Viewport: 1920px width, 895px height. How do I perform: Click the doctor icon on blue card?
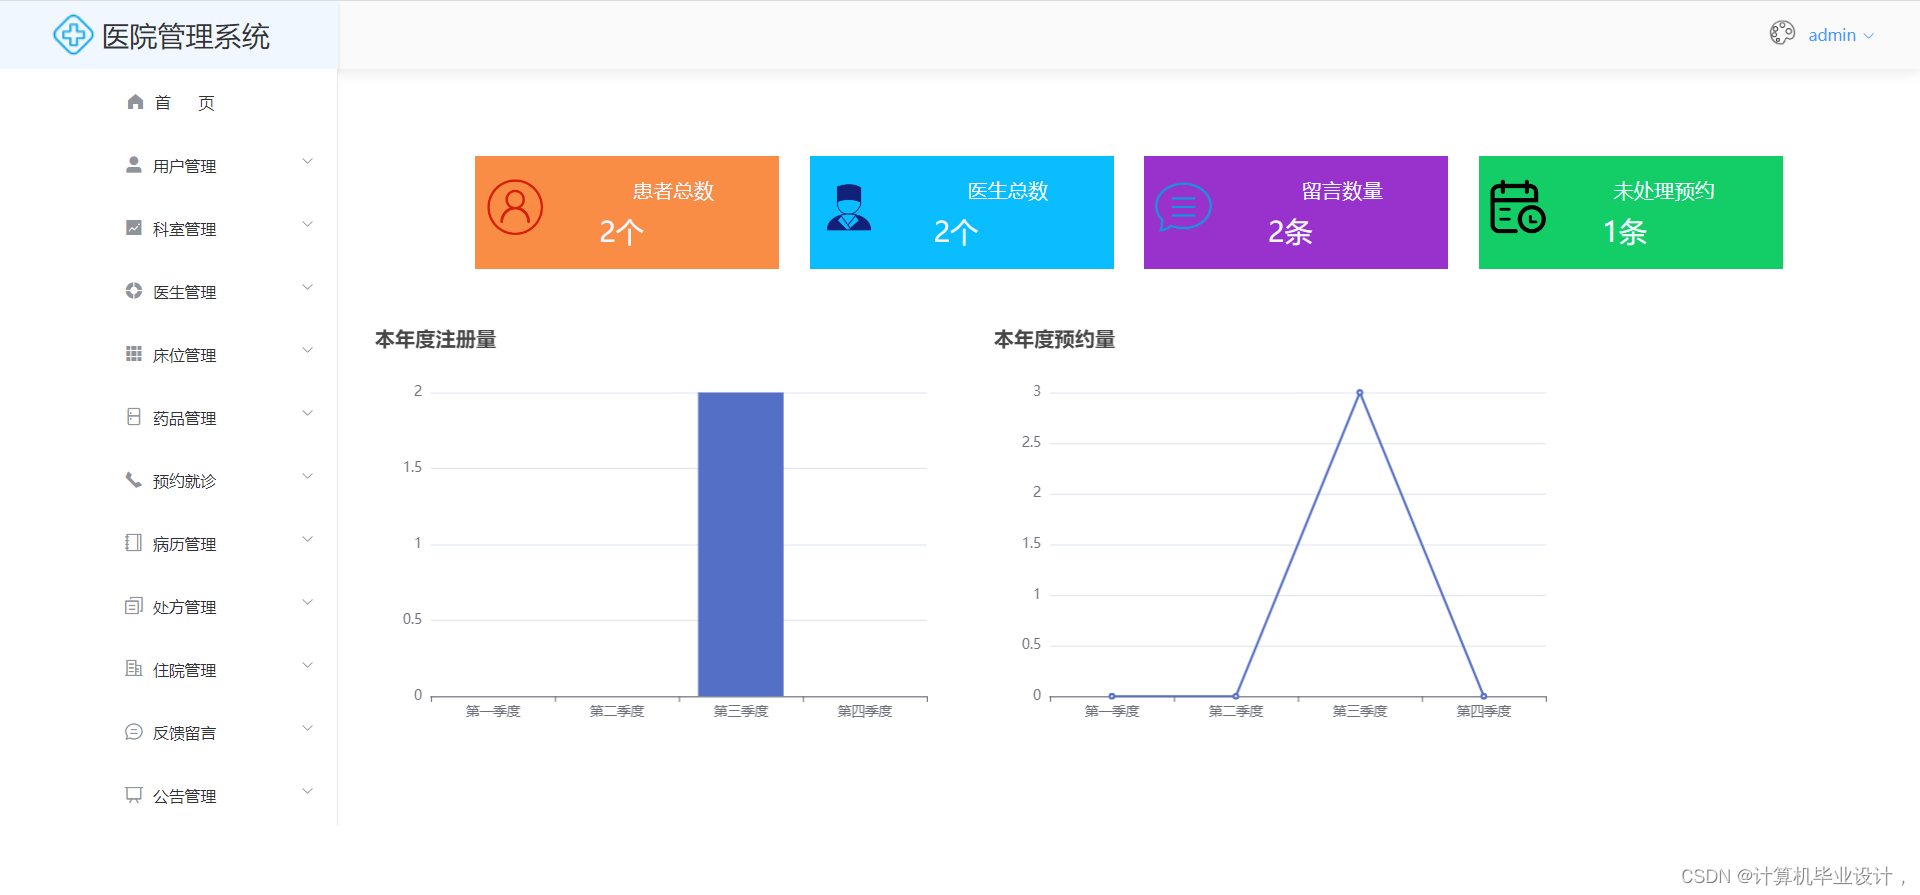pyautogui.click(x=849, y=208)
